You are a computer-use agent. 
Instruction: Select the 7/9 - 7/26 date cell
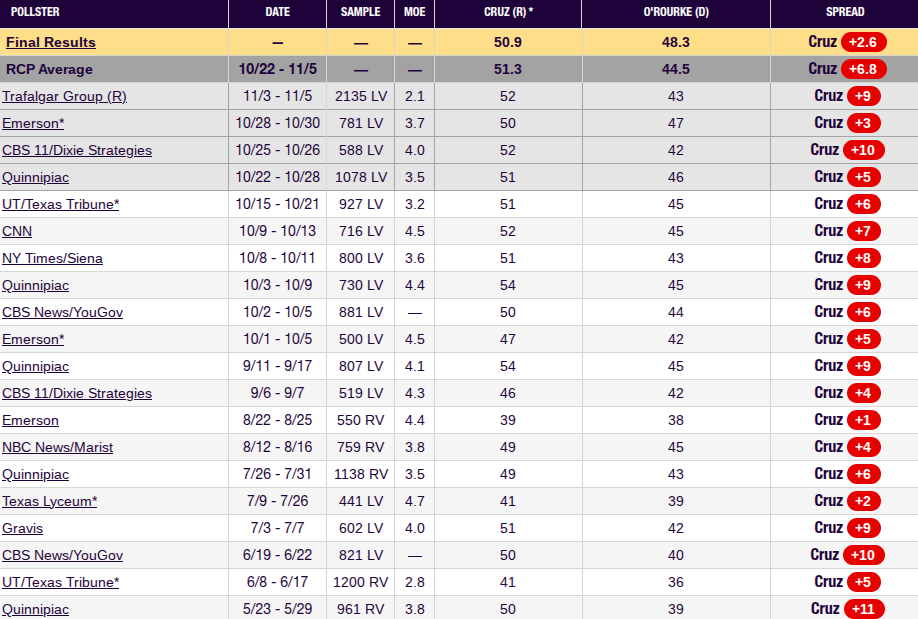[278, 501]
